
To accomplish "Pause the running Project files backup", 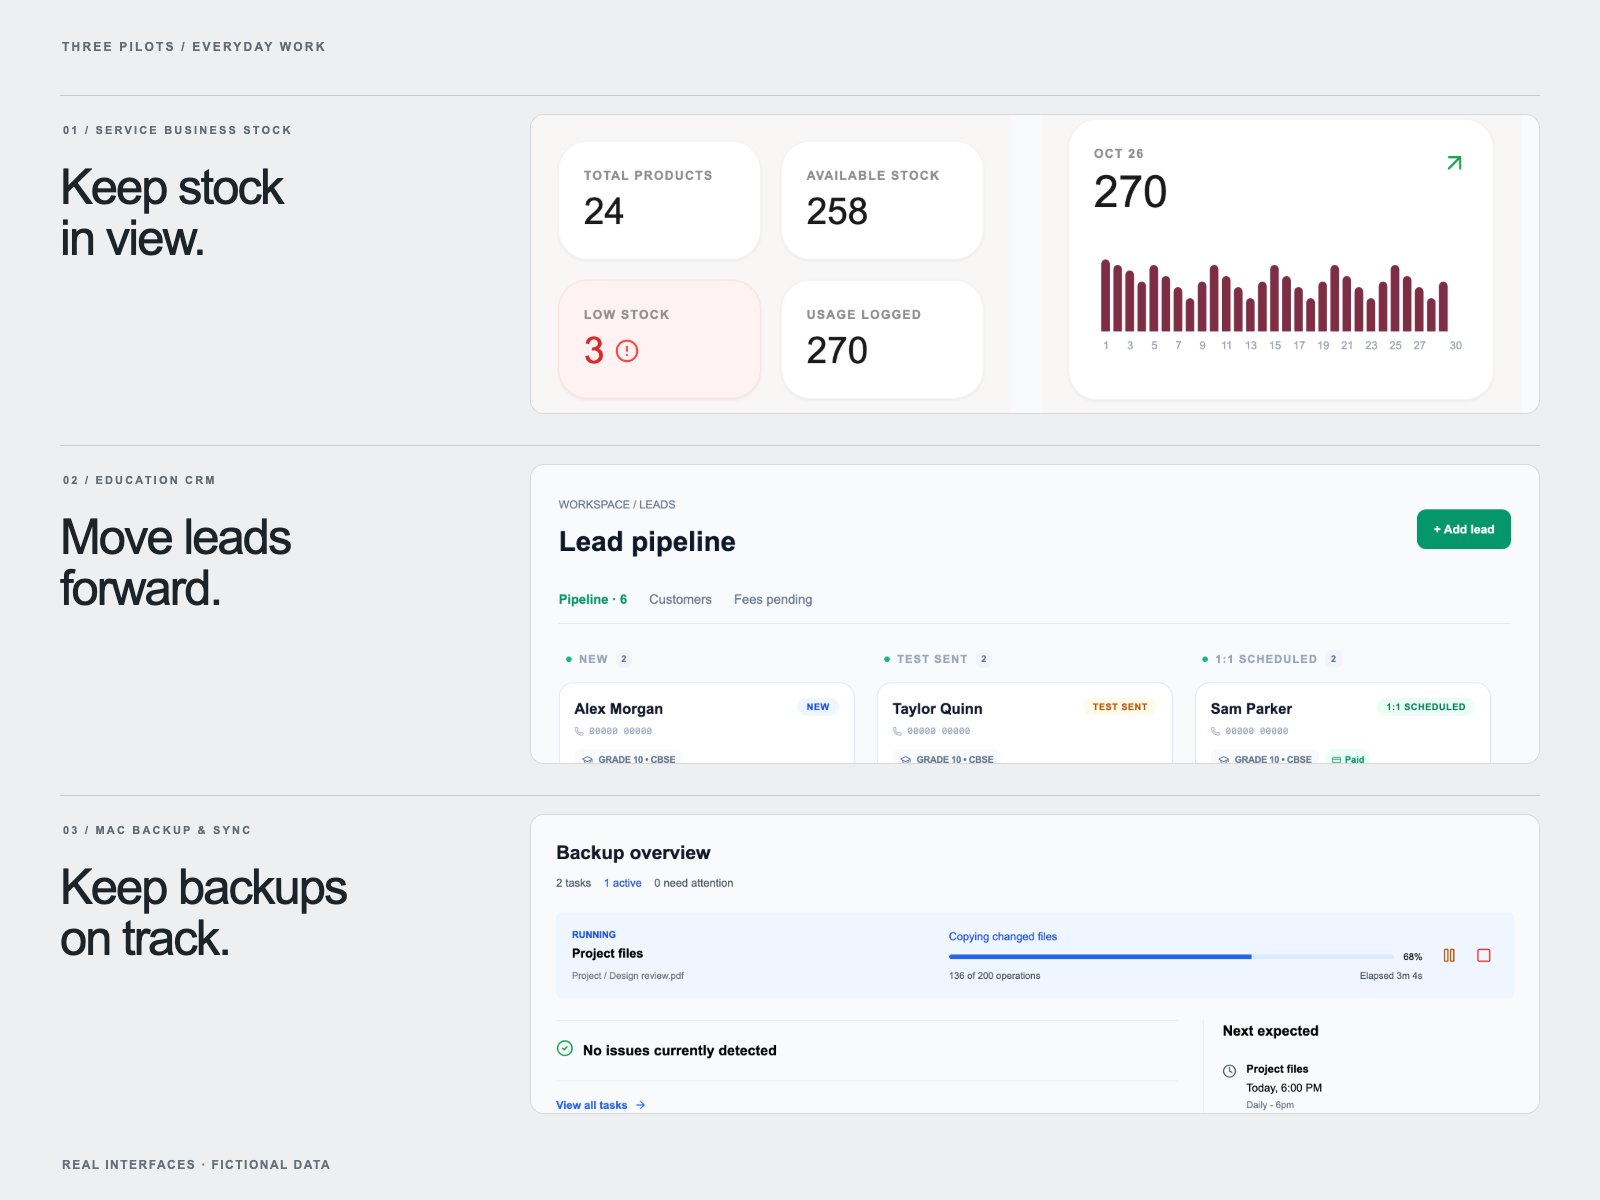I will tap(1449, 956).
